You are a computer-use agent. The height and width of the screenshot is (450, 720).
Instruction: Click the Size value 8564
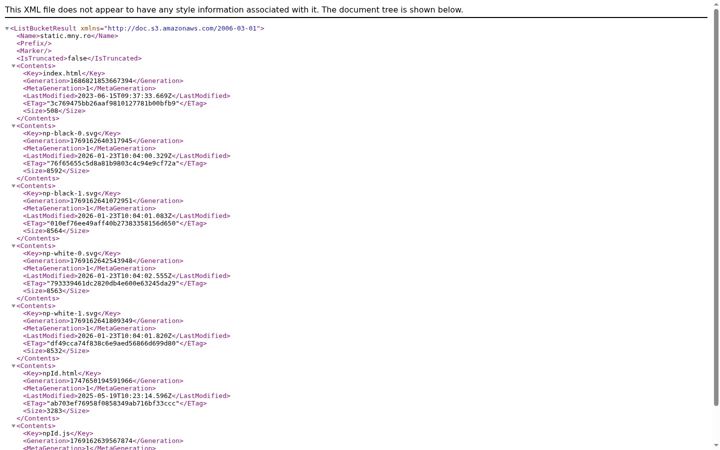tap(54, 231)
